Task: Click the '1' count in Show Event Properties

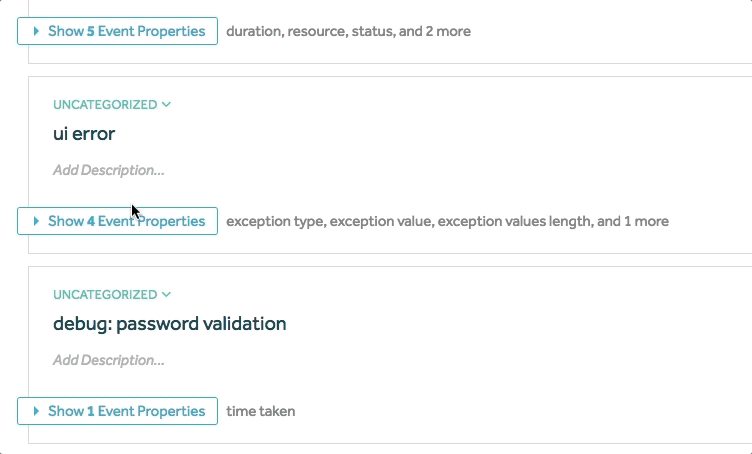Action: tap(91, 411)
